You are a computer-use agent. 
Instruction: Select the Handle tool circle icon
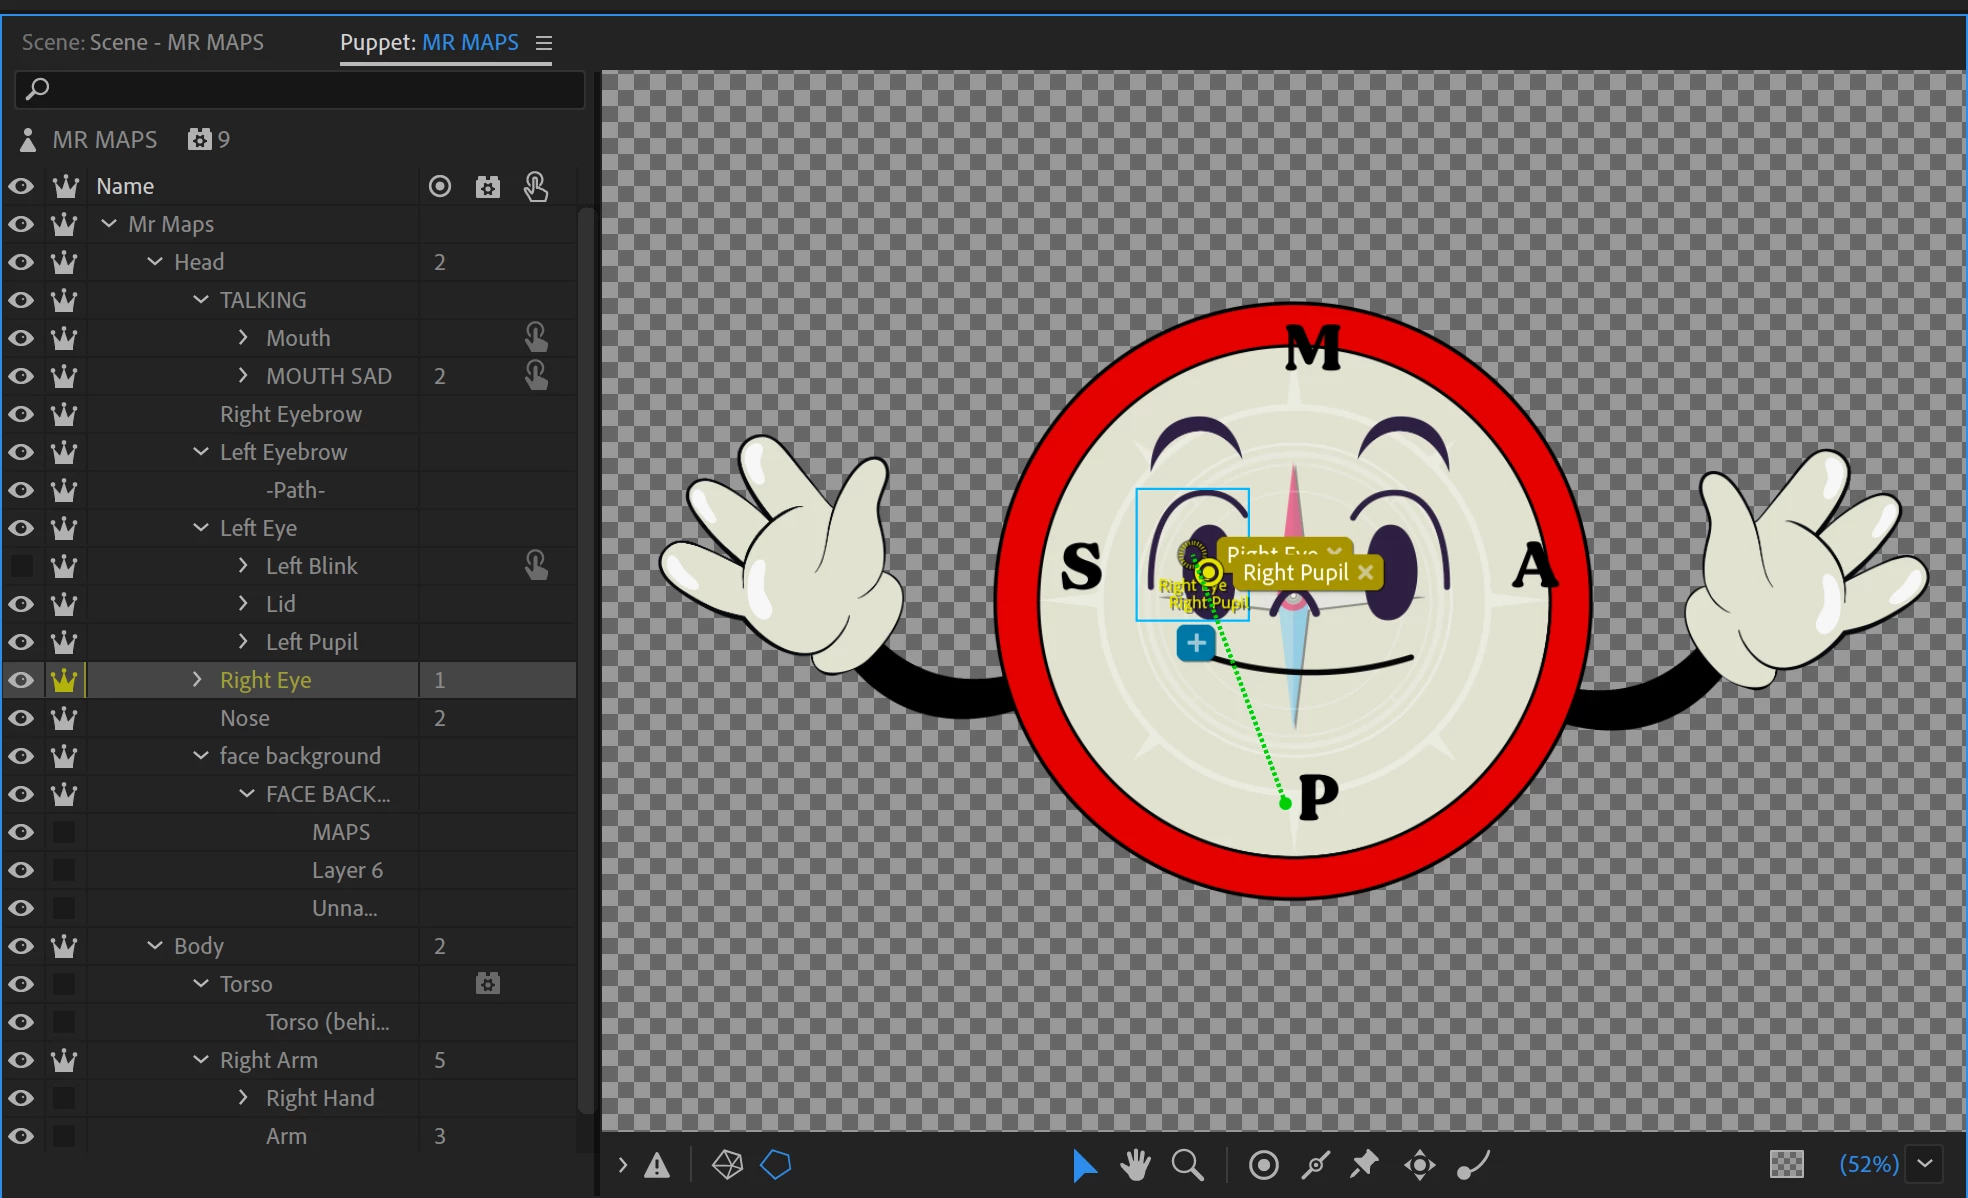tap(1263, 1165)
